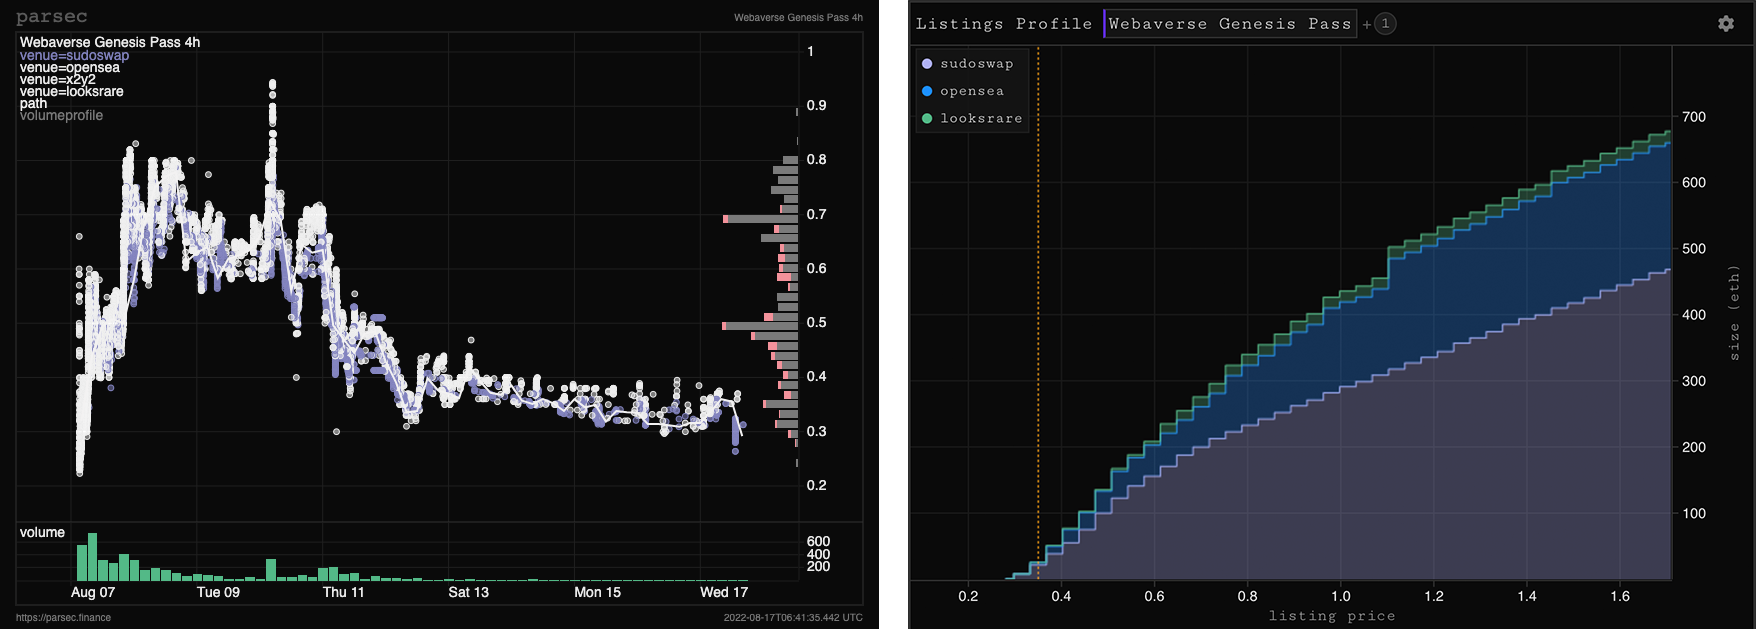Click the UTC timestamp at bottom right
The width and height of the screenshot is (1756, 629).
tap(793, 617)
